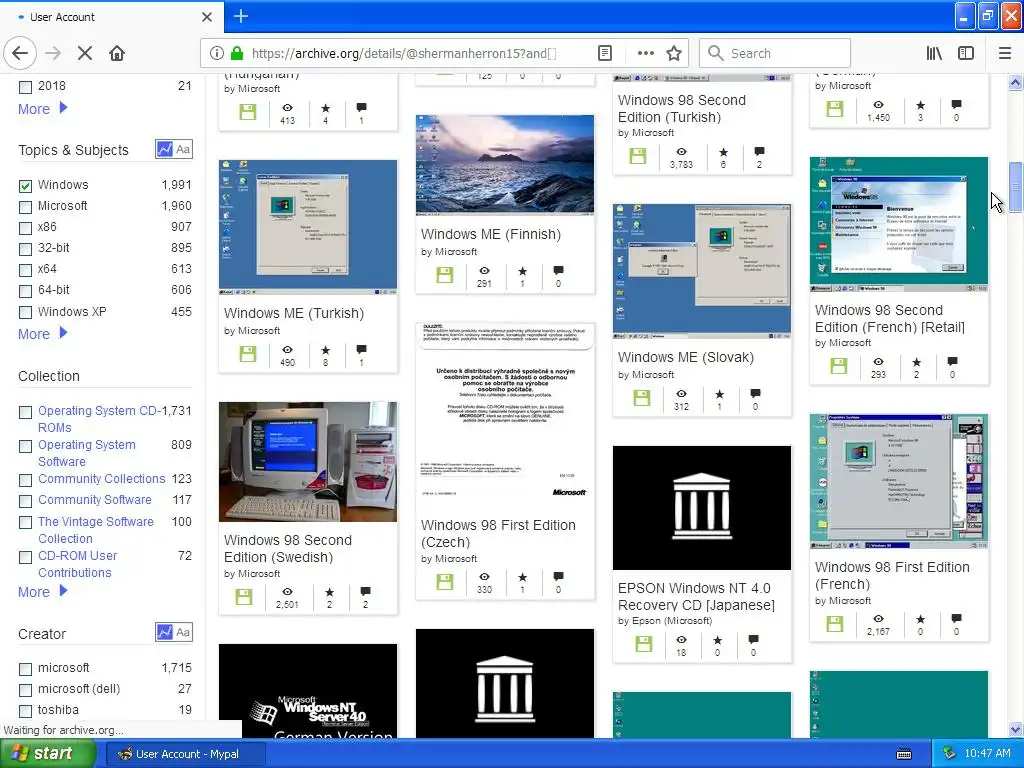1024x768 pixels.
Task: Close the User Account tab
Action: [207, 17]
